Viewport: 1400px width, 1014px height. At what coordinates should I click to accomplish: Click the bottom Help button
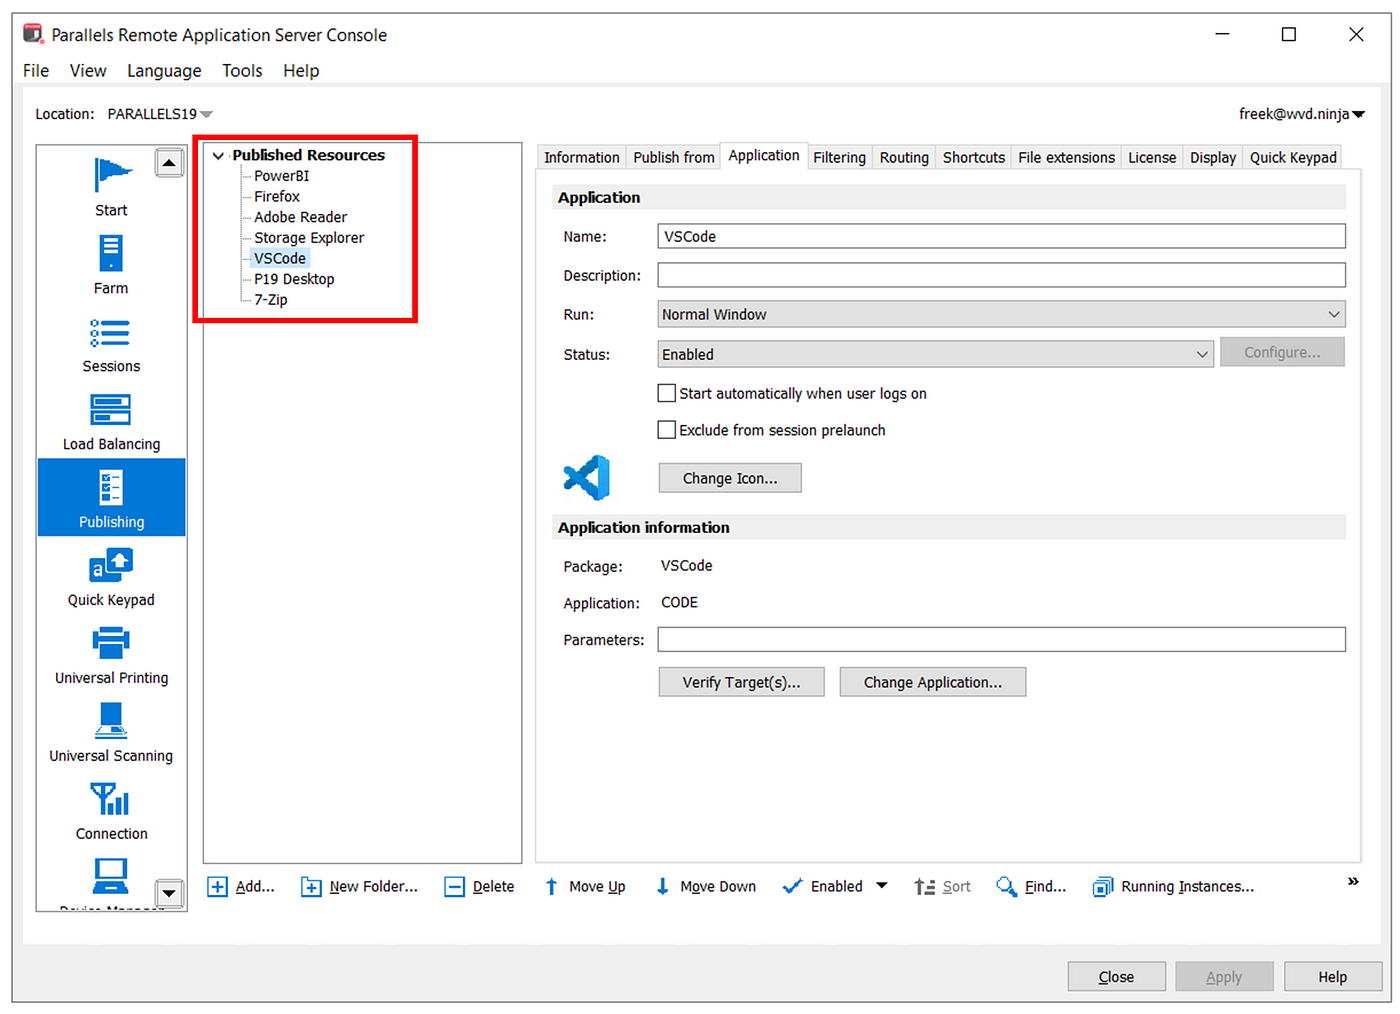pyautogui.click(x=1332, y=977)
